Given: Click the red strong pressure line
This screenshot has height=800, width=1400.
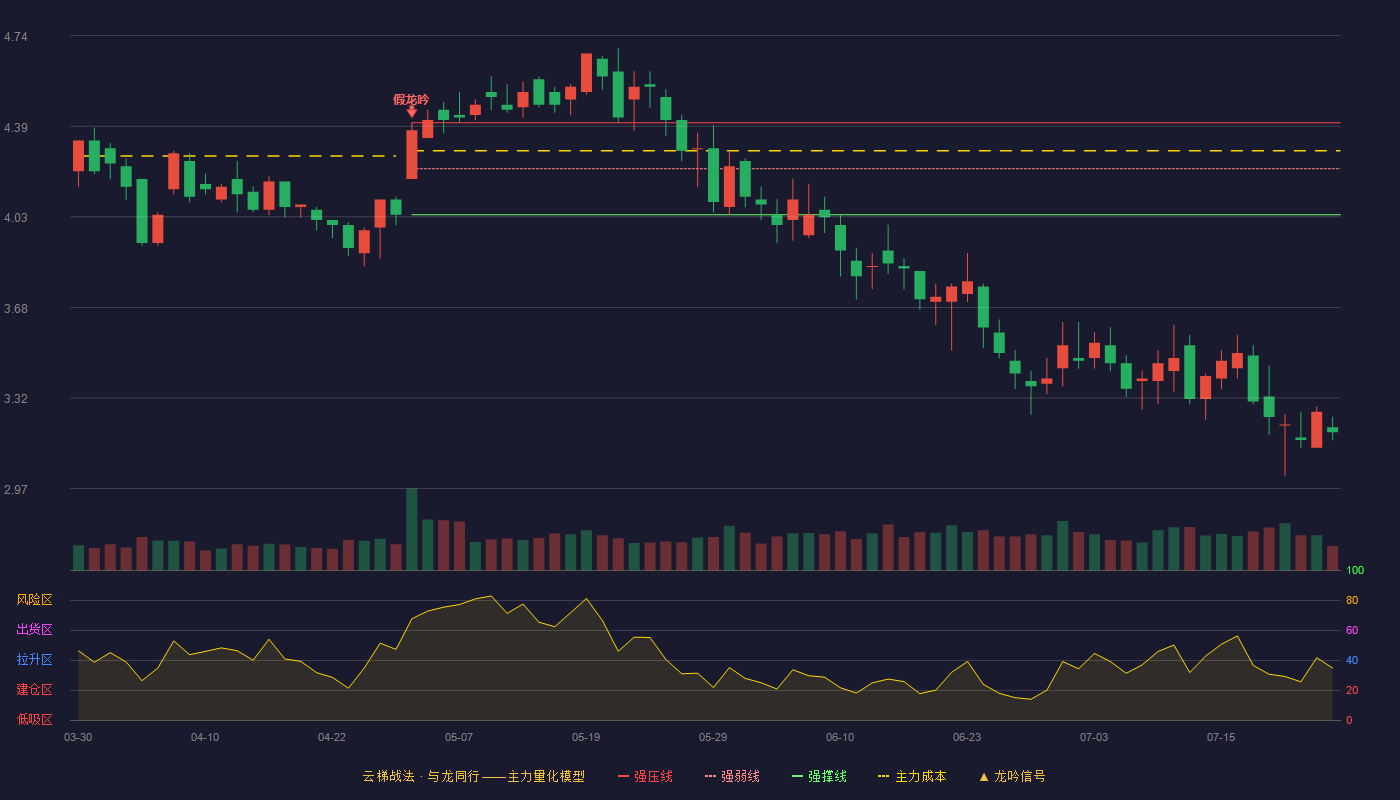Looking at the screenshot, I should pos(875,123).
